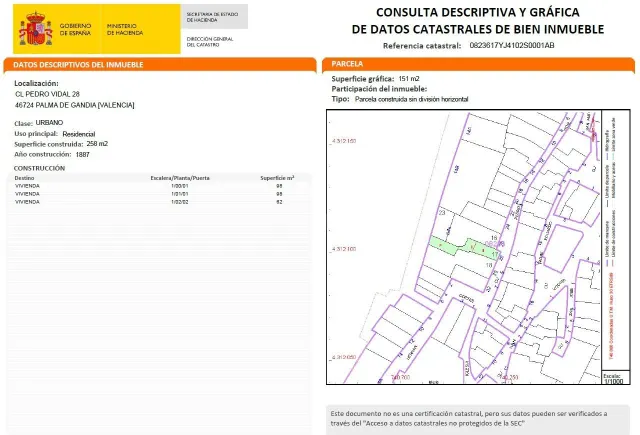
Task: Select the '1/01/01' table cell
Action: point(180,194)
